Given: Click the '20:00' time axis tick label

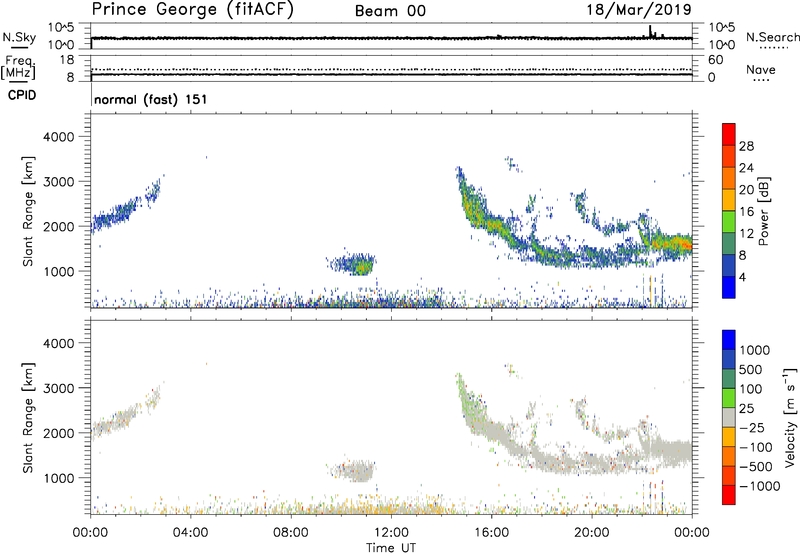Looking at the screenshot, I should [591, 533].
